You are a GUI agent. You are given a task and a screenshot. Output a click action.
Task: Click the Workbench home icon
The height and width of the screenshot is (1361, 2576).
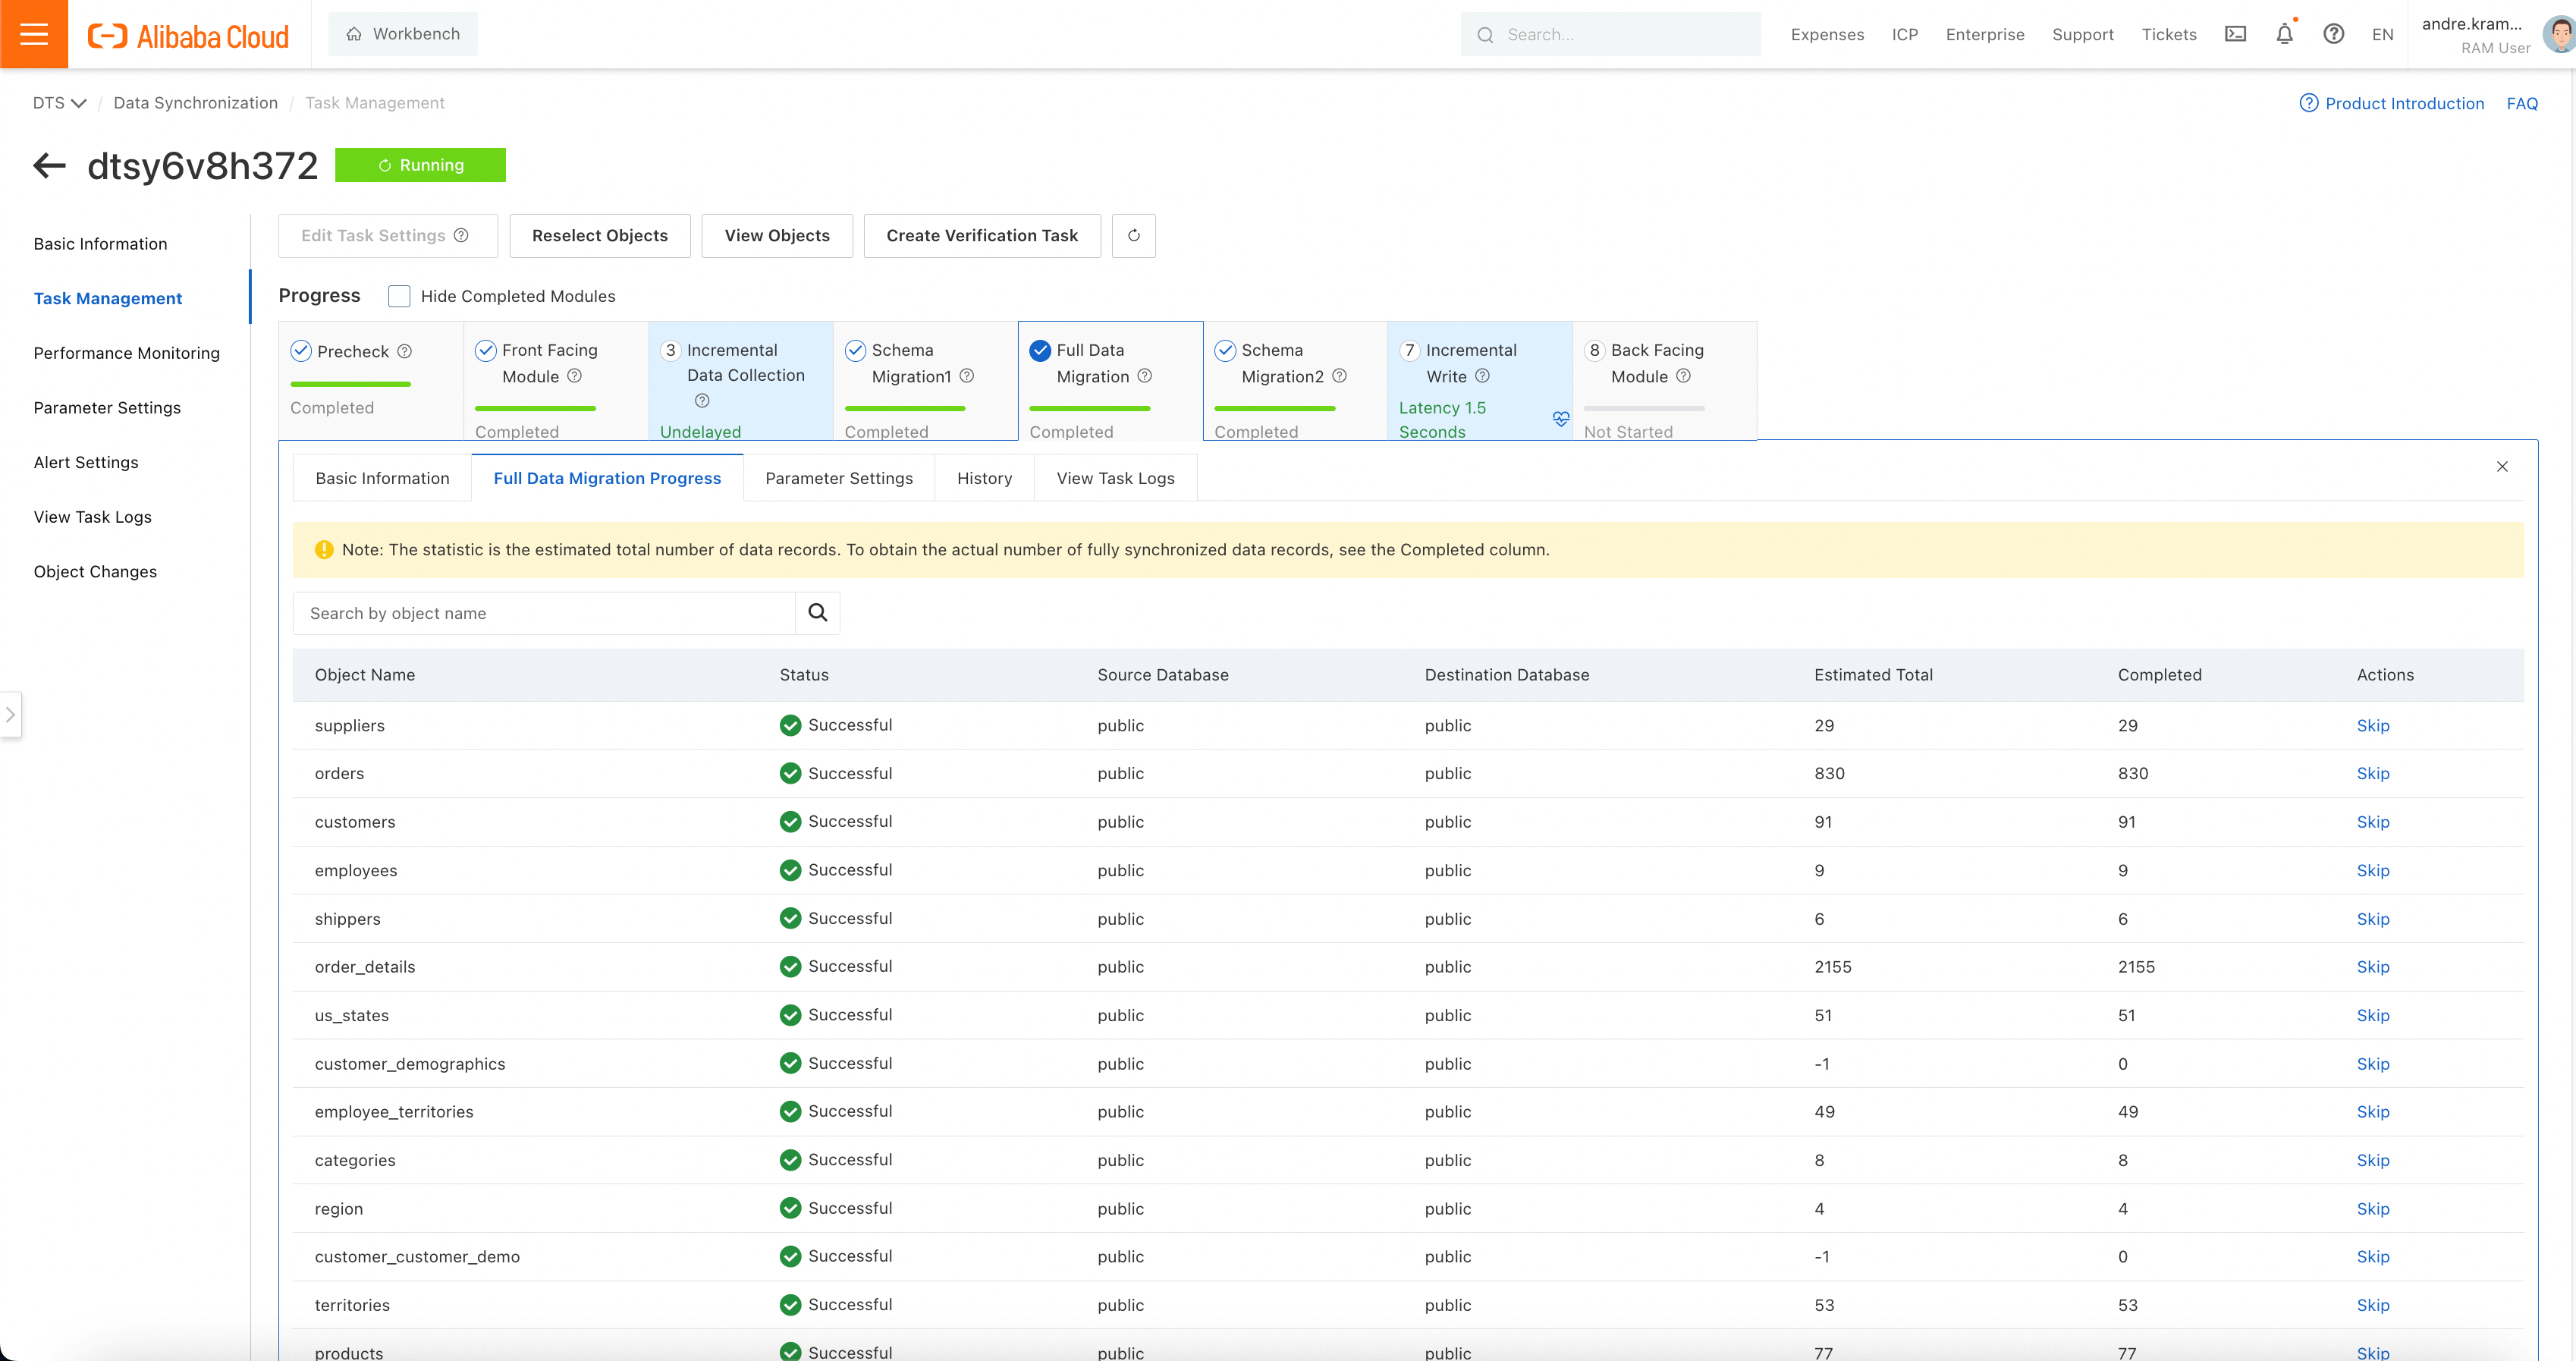point(354,34)
